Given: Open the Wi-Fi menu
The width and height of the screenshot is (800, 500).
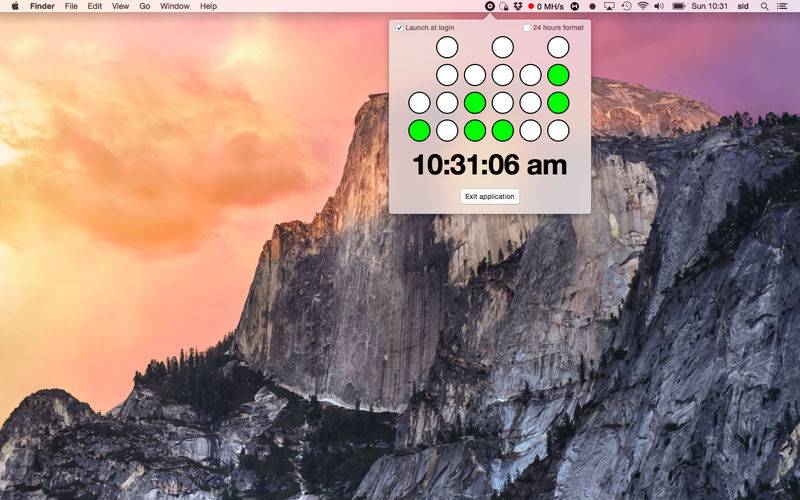Looking at the screenshot, I should (x=643, y=6).
